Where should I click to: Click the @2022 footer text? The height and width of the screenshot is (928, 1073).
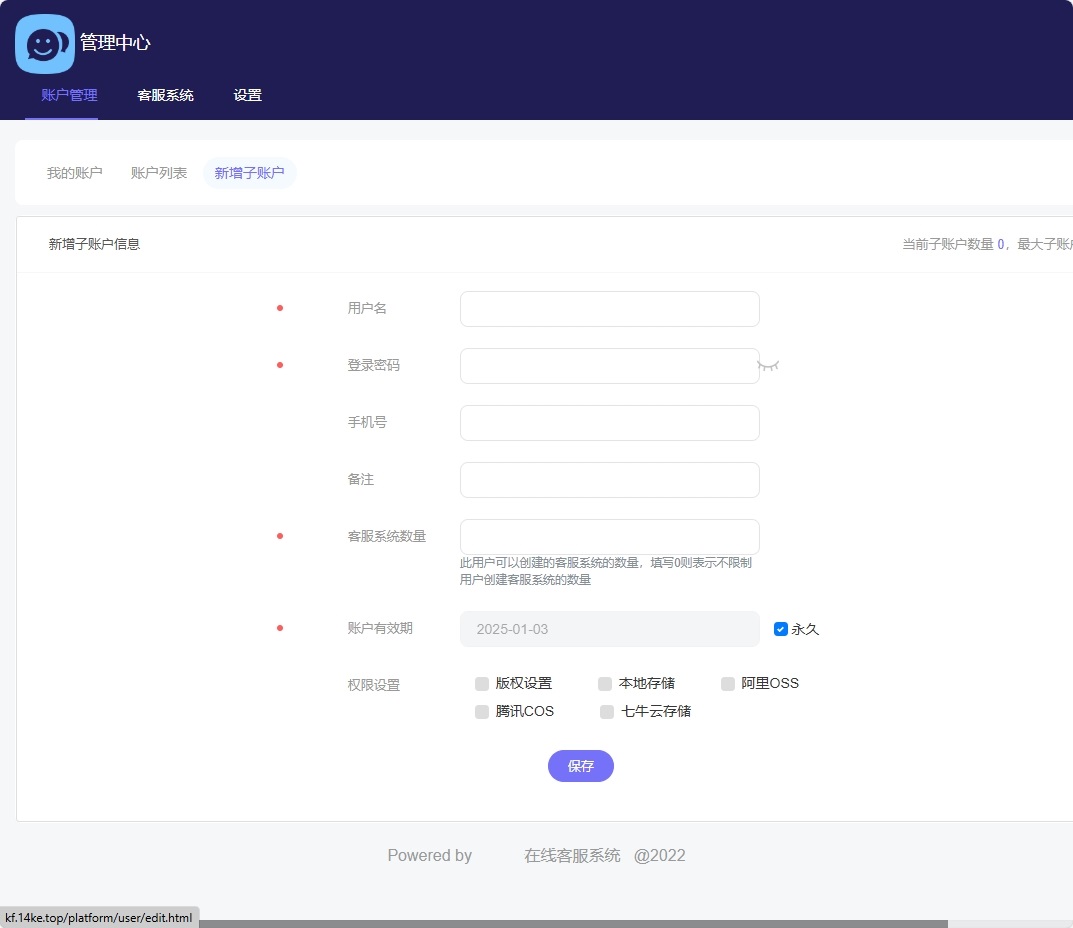pyautogui.click(x=660, y=855)
